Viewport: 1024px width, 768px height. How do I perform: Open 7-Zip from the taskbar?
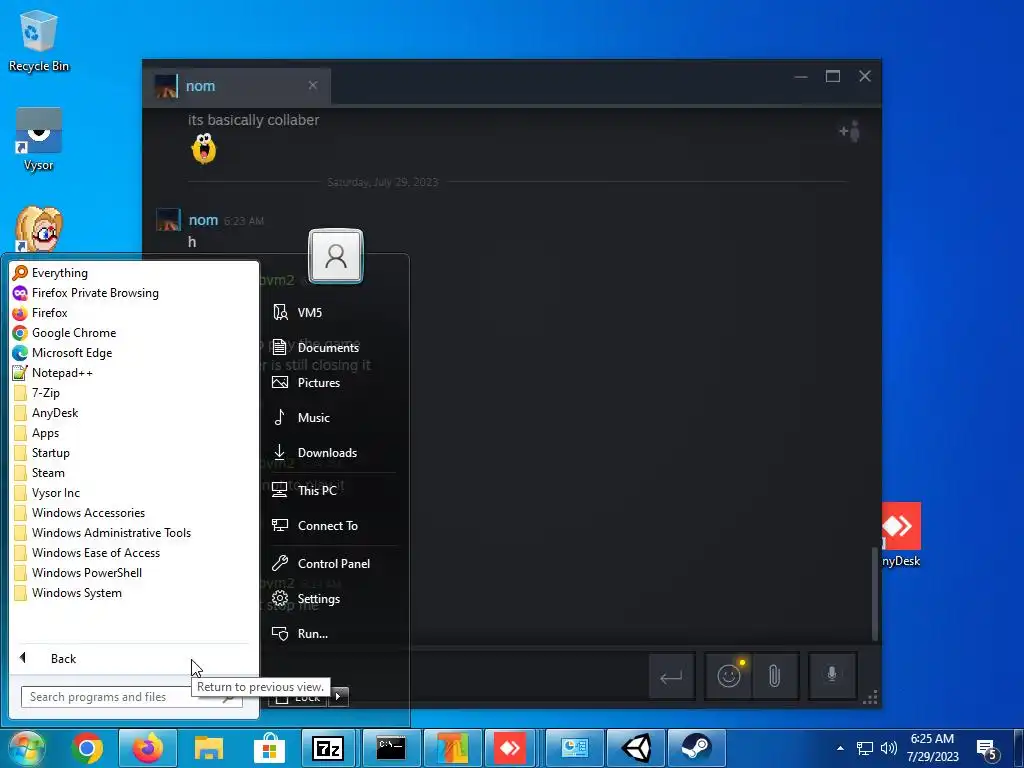(x=328, y=748)
